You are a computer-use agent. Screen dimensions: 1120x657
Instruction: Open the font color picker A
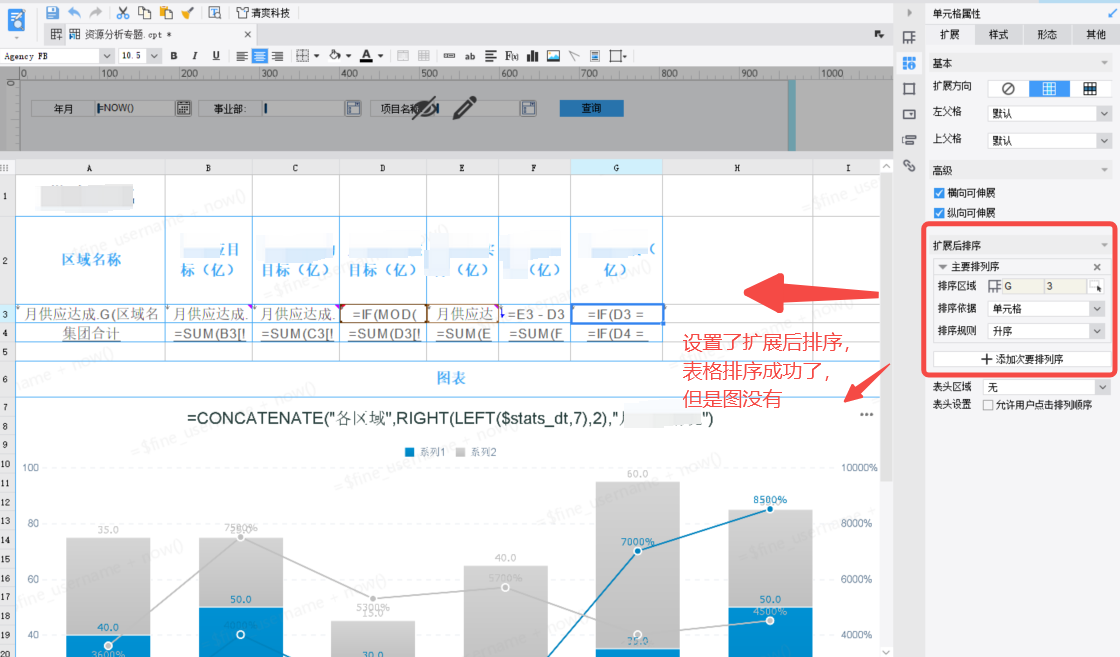pos(366,56)
